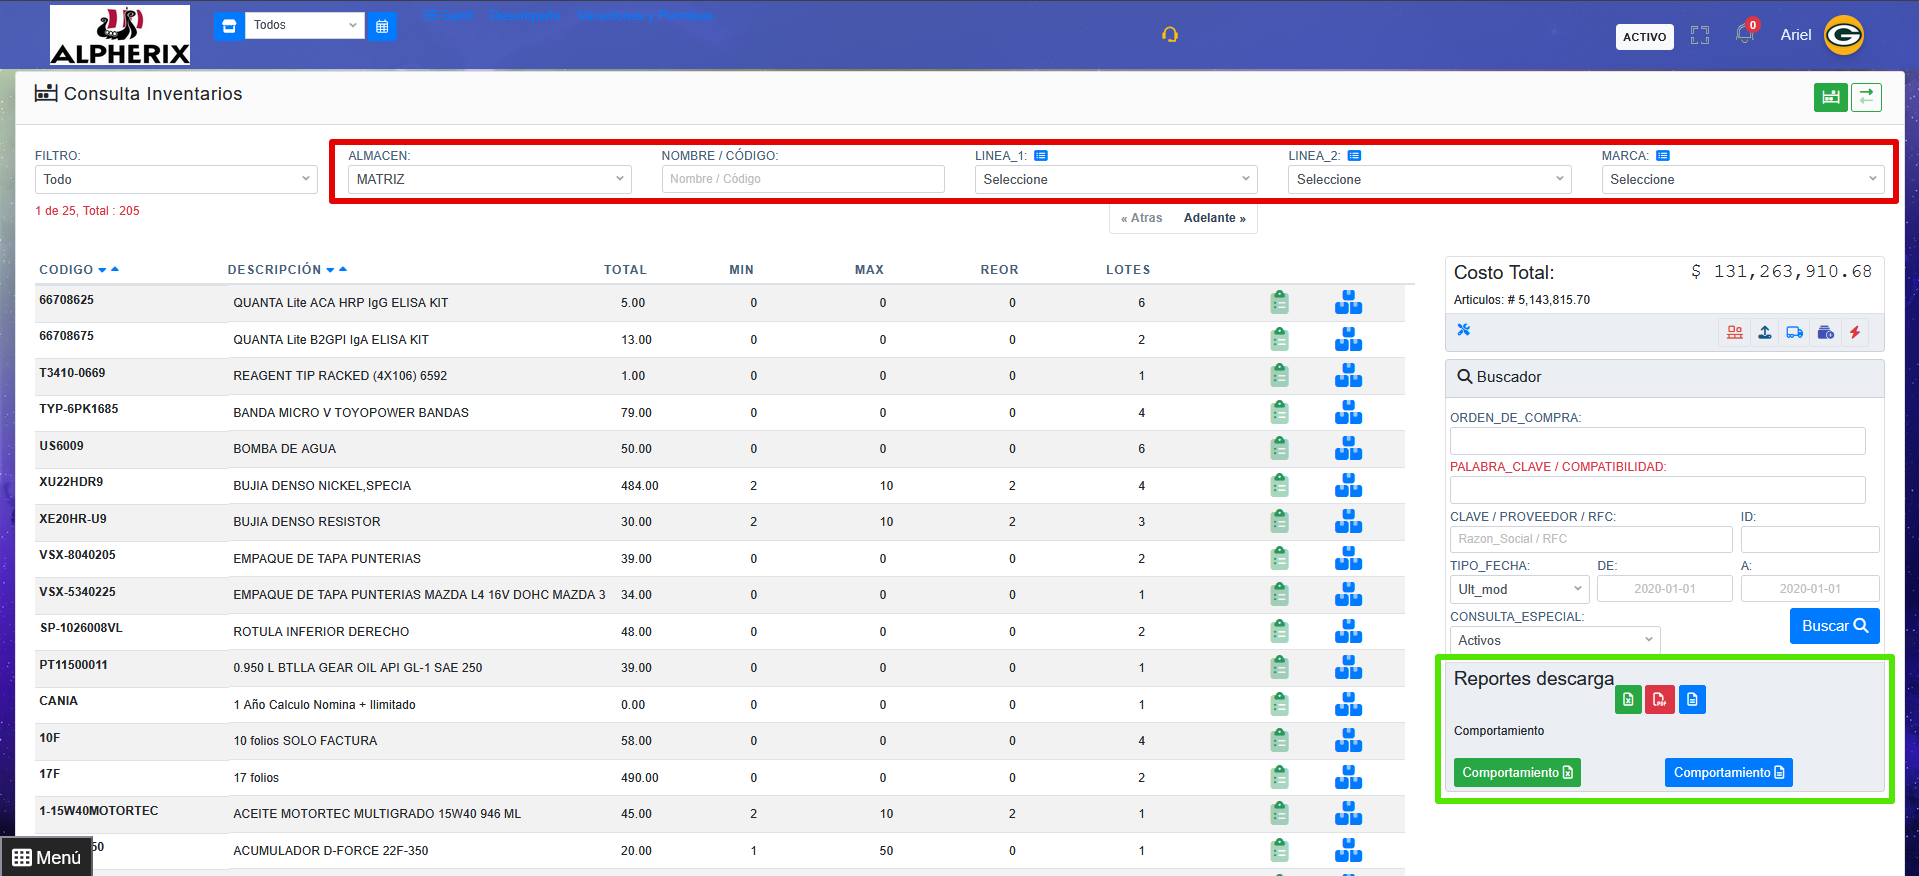Open the ALMACEN dropdown showing MATRIZ
Viewport: 1919px width, 876px height.
pos(490,180)
